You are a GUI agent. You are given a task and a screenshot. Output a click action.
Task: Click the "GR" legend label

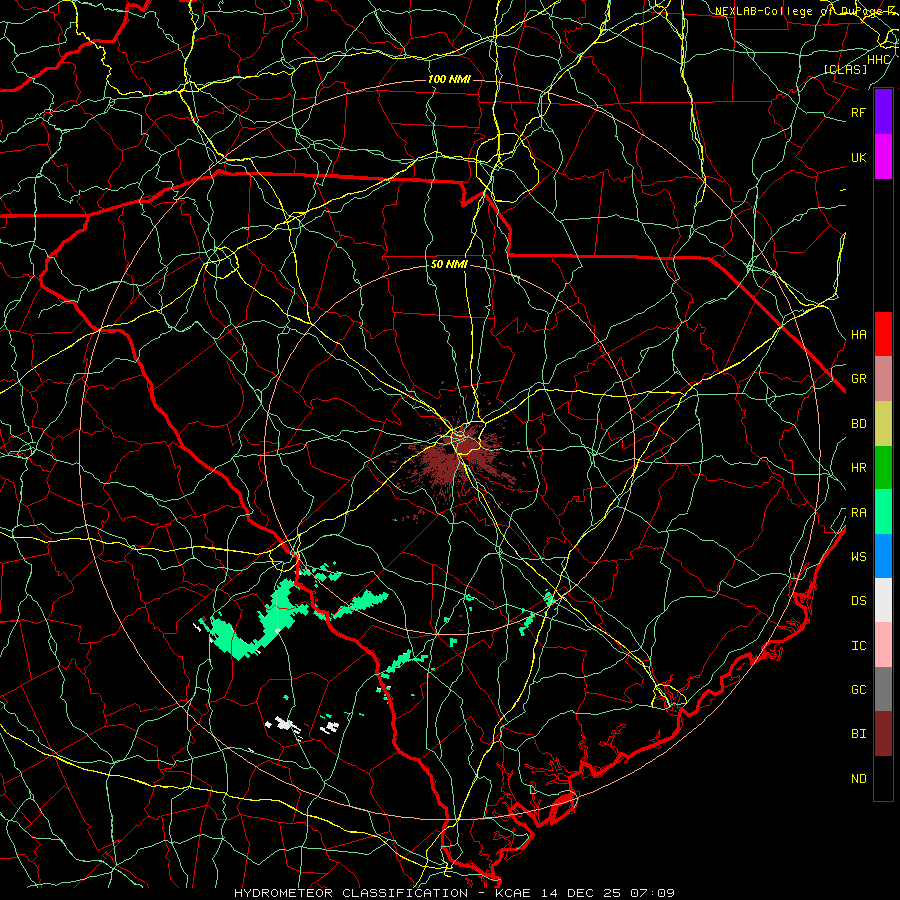point(858,379)
